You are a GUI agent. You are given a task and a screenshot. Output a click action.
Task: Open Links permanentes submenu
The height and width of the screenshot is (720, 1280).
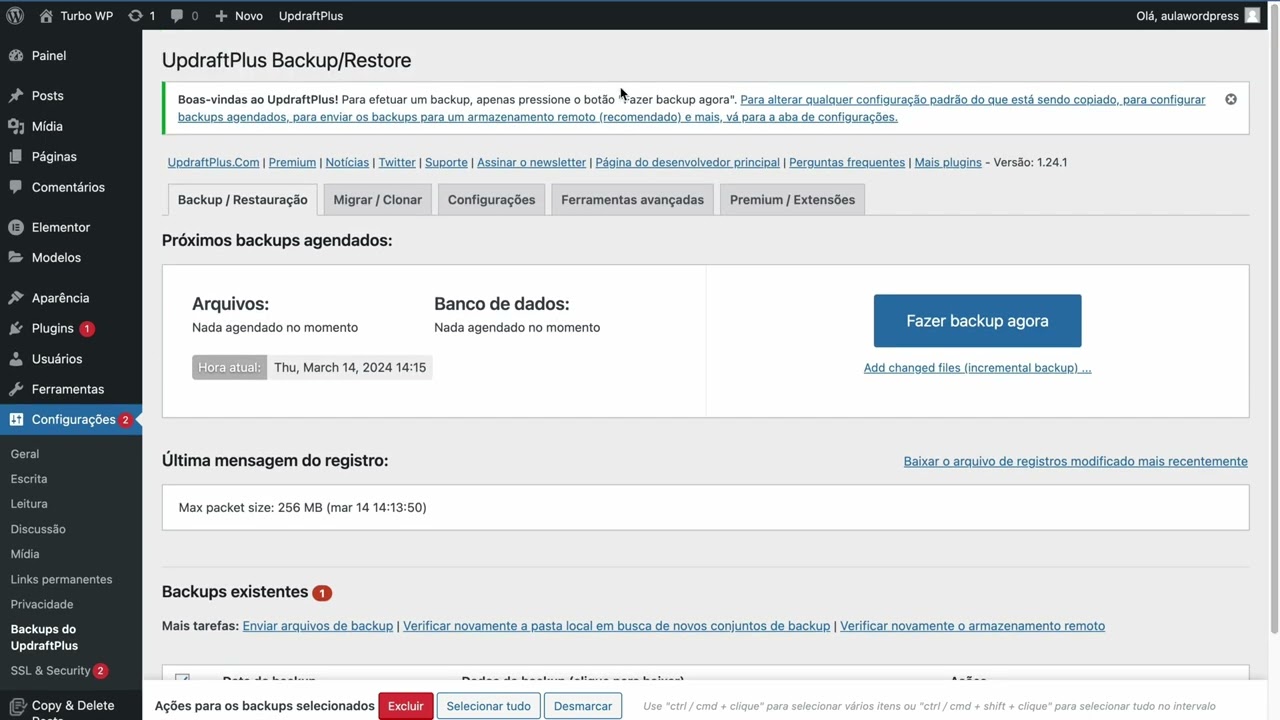tap(61, 579)
